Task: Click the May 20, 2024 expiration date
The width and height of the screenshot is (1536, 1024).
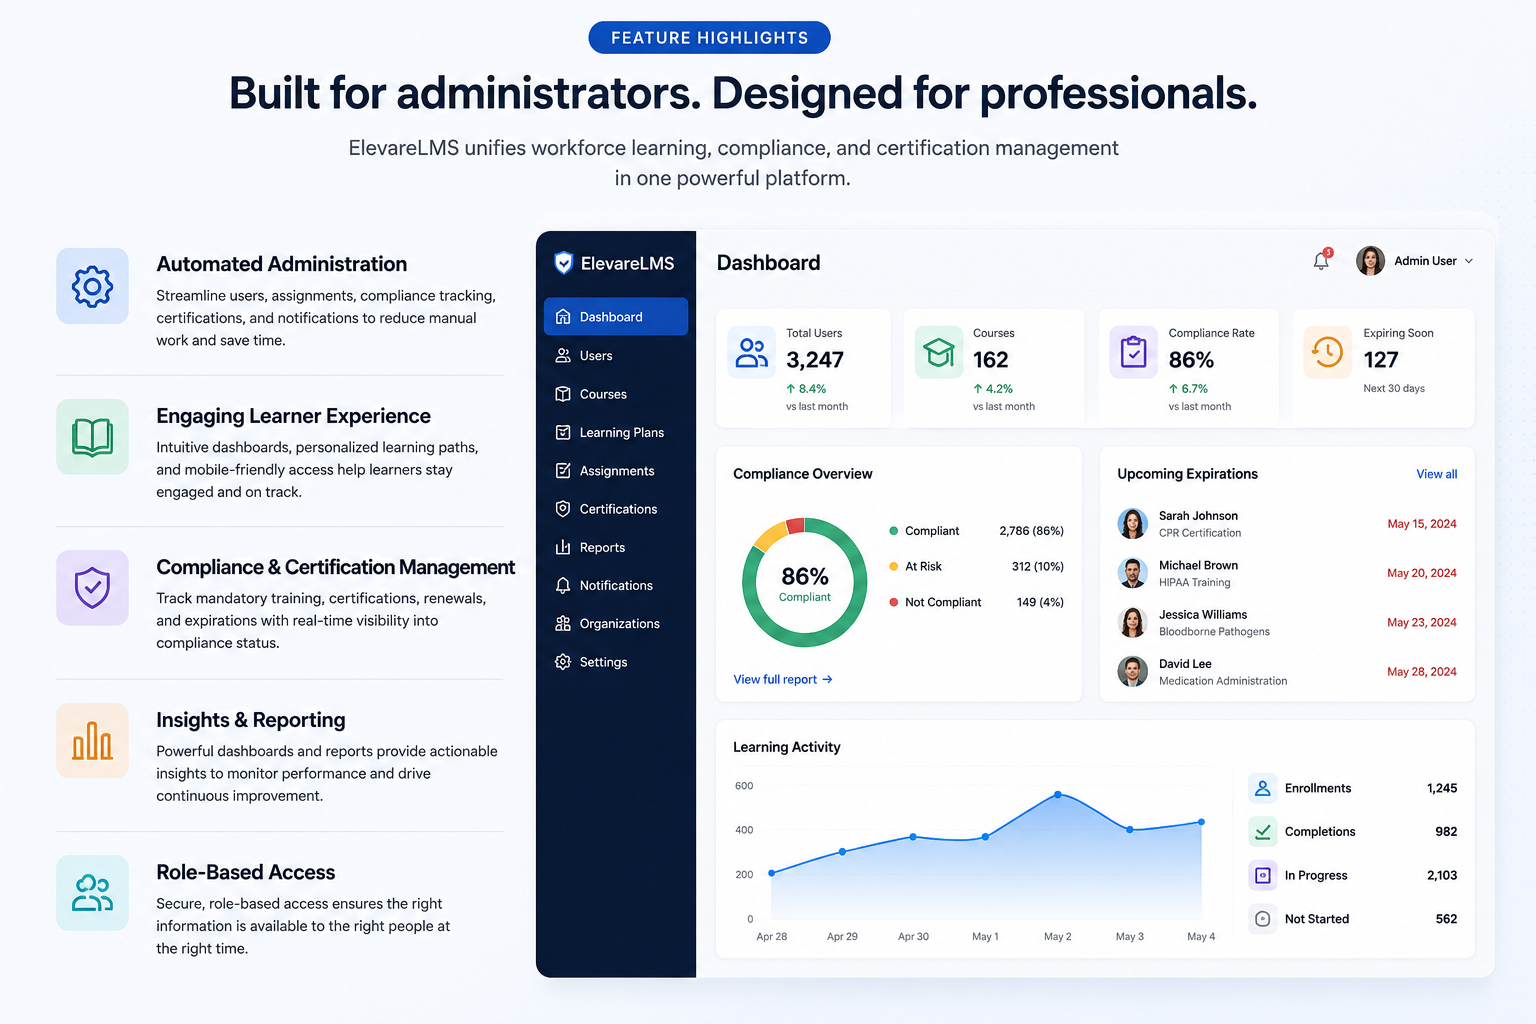Action: coord(1422,573)
